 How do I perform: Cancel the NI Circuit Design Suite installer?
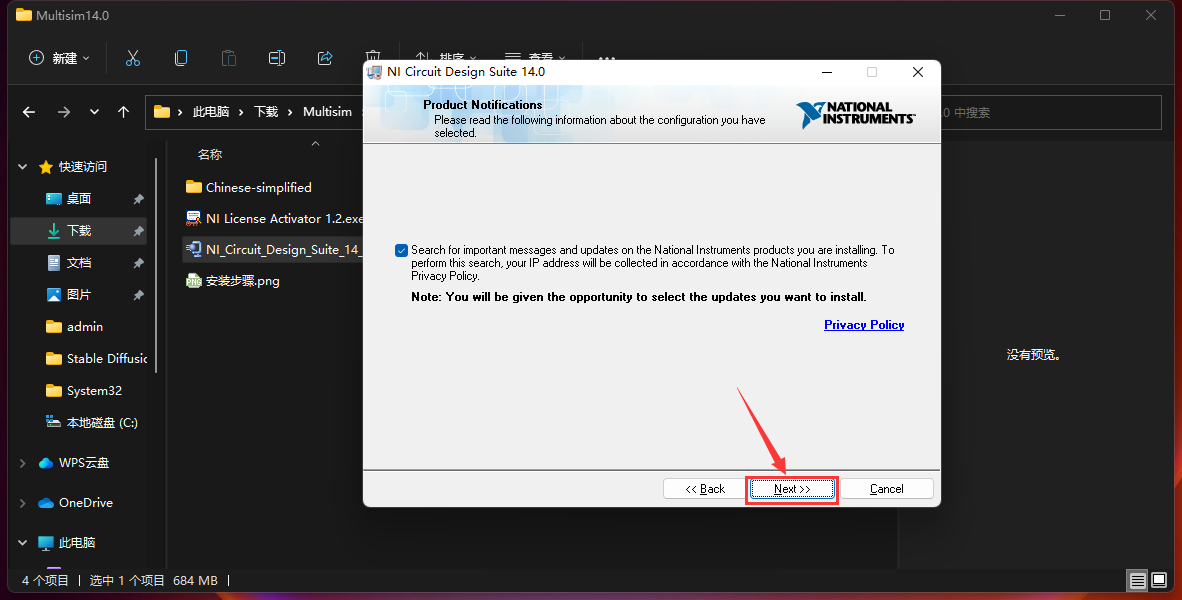[886, 489]
